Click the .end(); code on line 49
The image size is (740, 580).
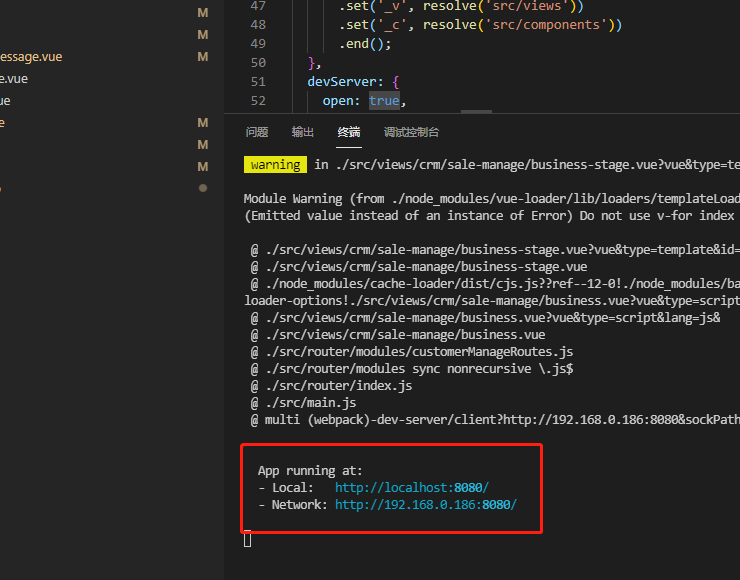pyautogui.click(x=365, y=44)
